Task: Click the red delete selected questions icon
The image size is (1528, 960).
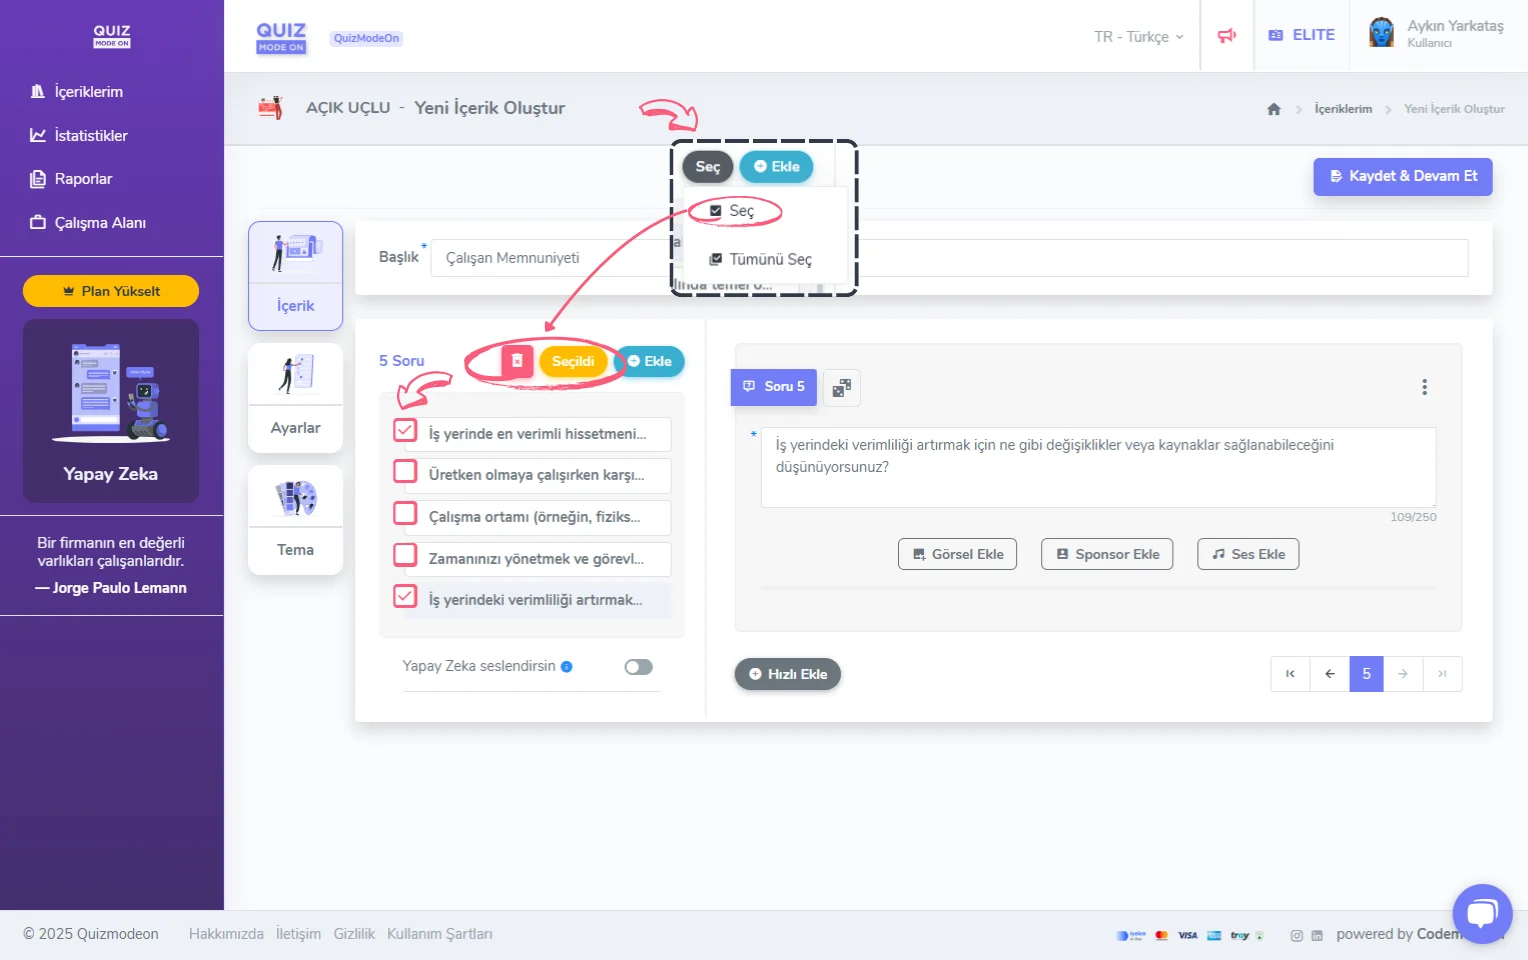Action: pyautogui.click(x=517, y=361)
